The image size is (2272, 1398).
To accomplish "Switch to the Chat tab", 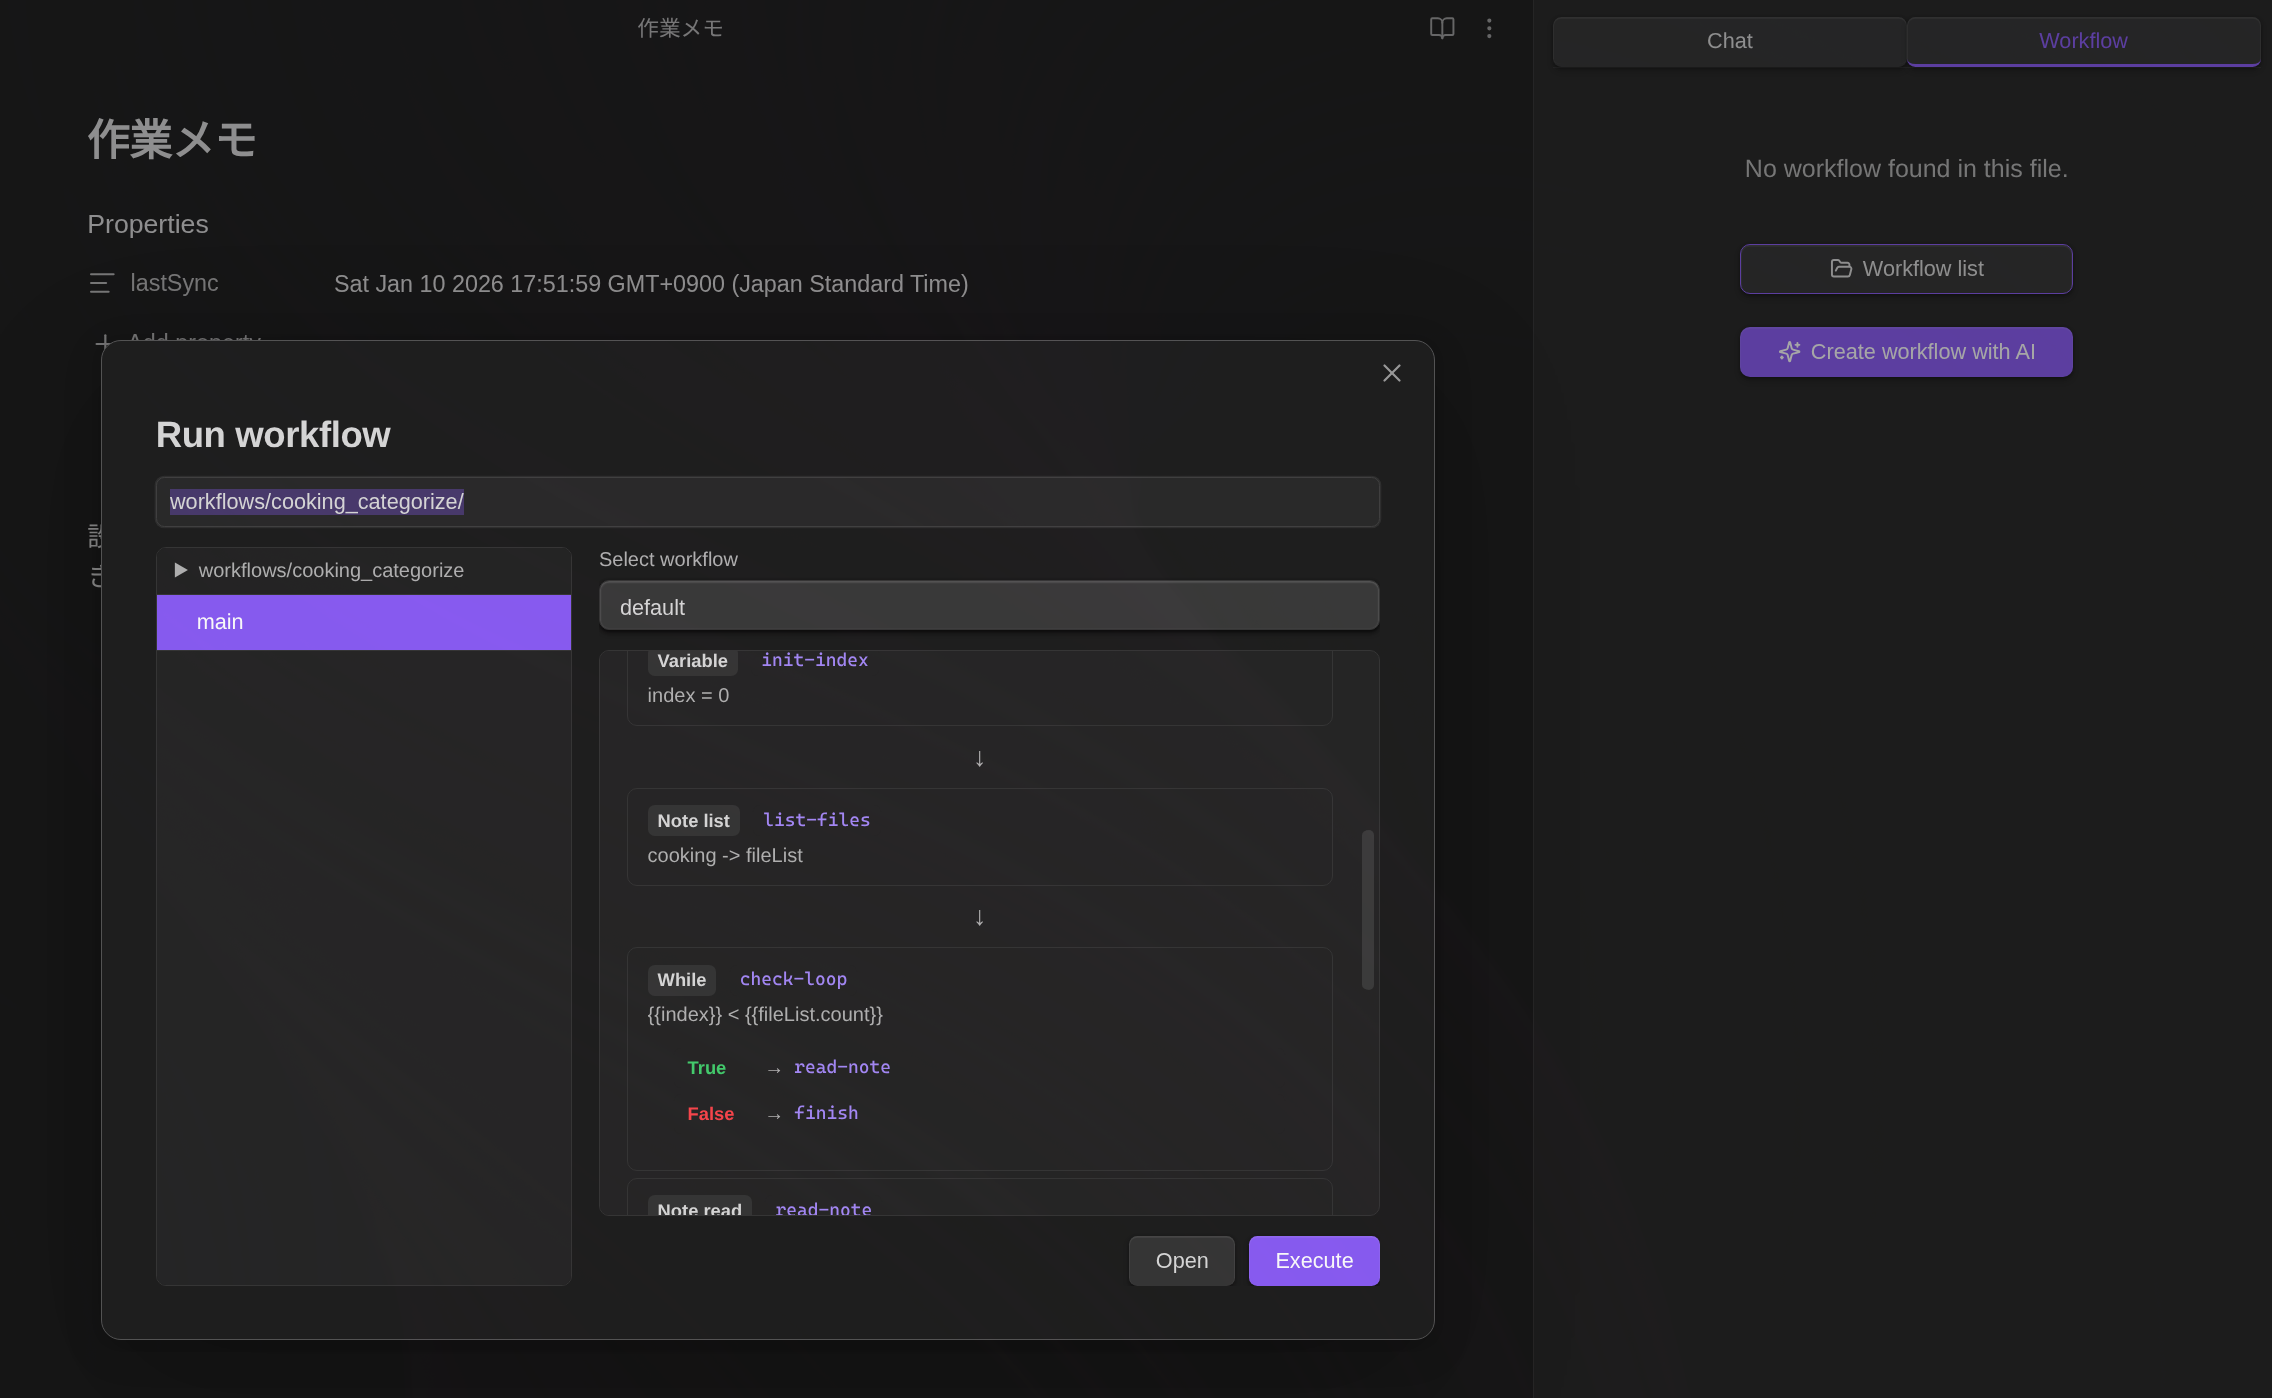I will pyautogui.click(x=1729, y=41).
